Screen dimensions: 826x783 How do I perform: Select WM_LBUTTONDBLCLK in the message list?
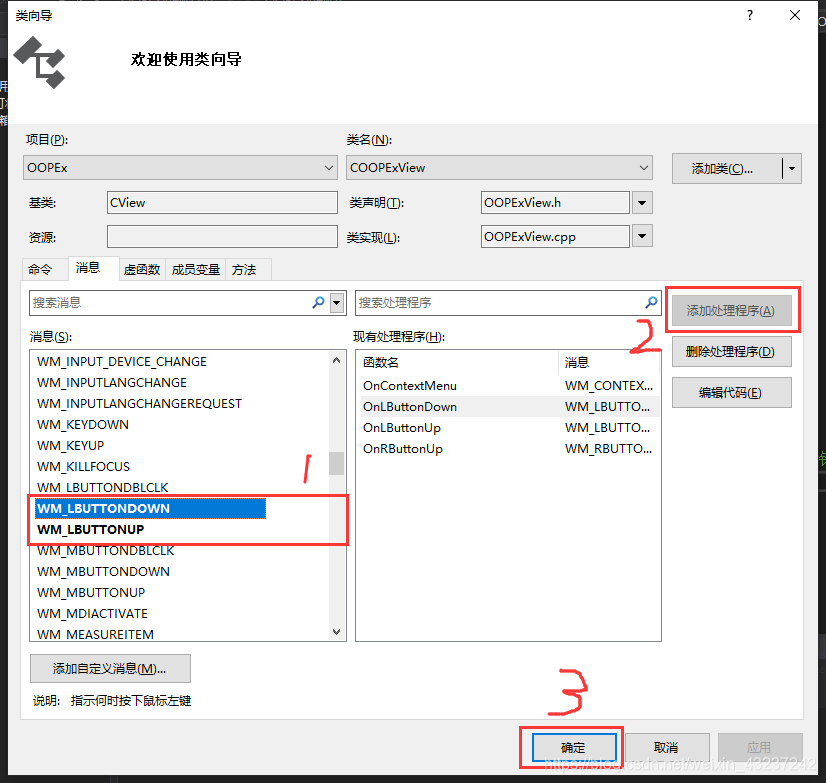103,487
